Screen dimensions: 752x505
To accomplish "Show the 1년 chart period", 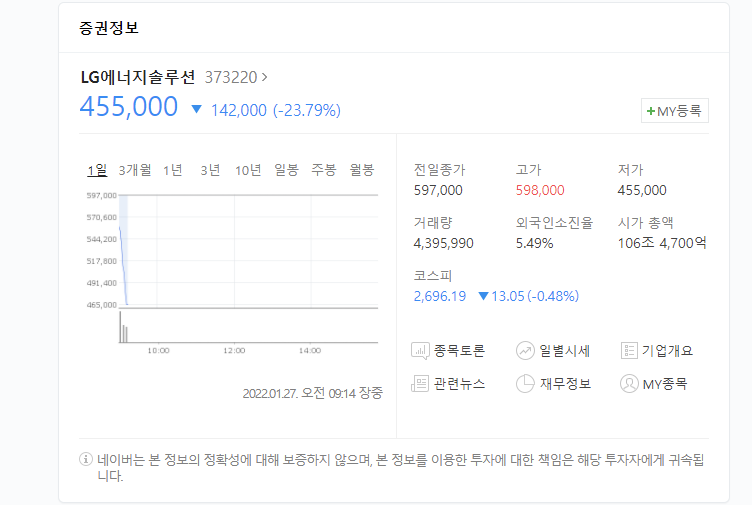I will pos(173,170).
